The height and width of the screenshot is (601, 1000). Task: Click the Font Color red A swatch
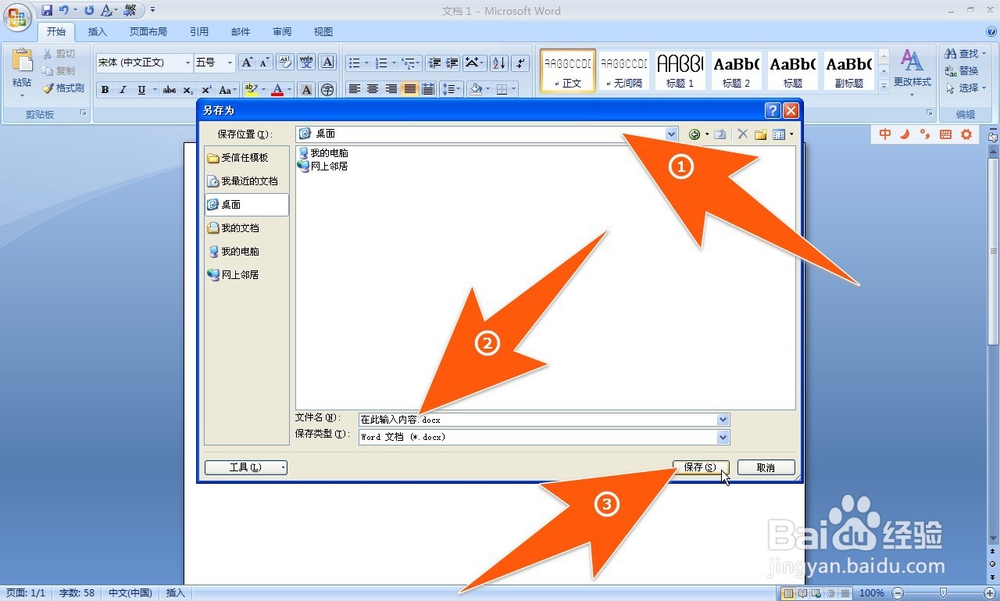277,90
